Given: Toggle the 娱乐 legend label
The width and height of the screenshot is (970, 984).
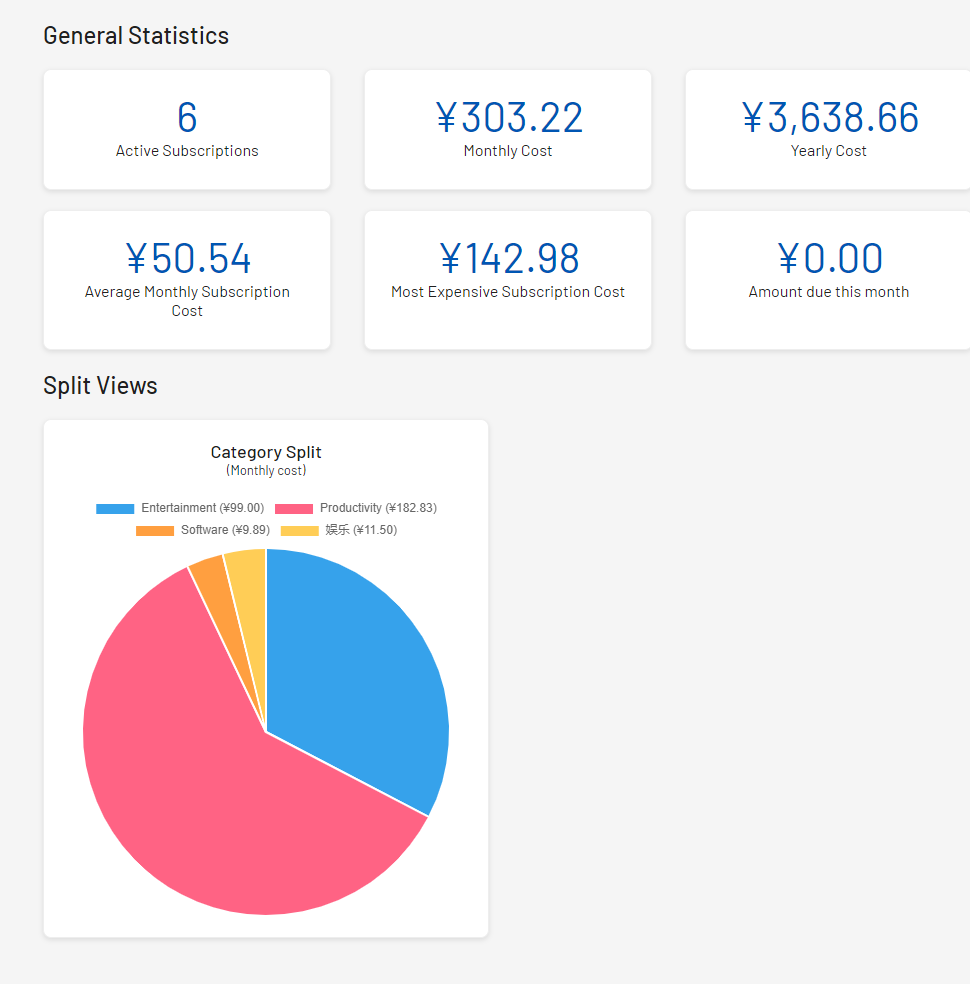Looking at the screenshot, I should click(x=360, y=530).
